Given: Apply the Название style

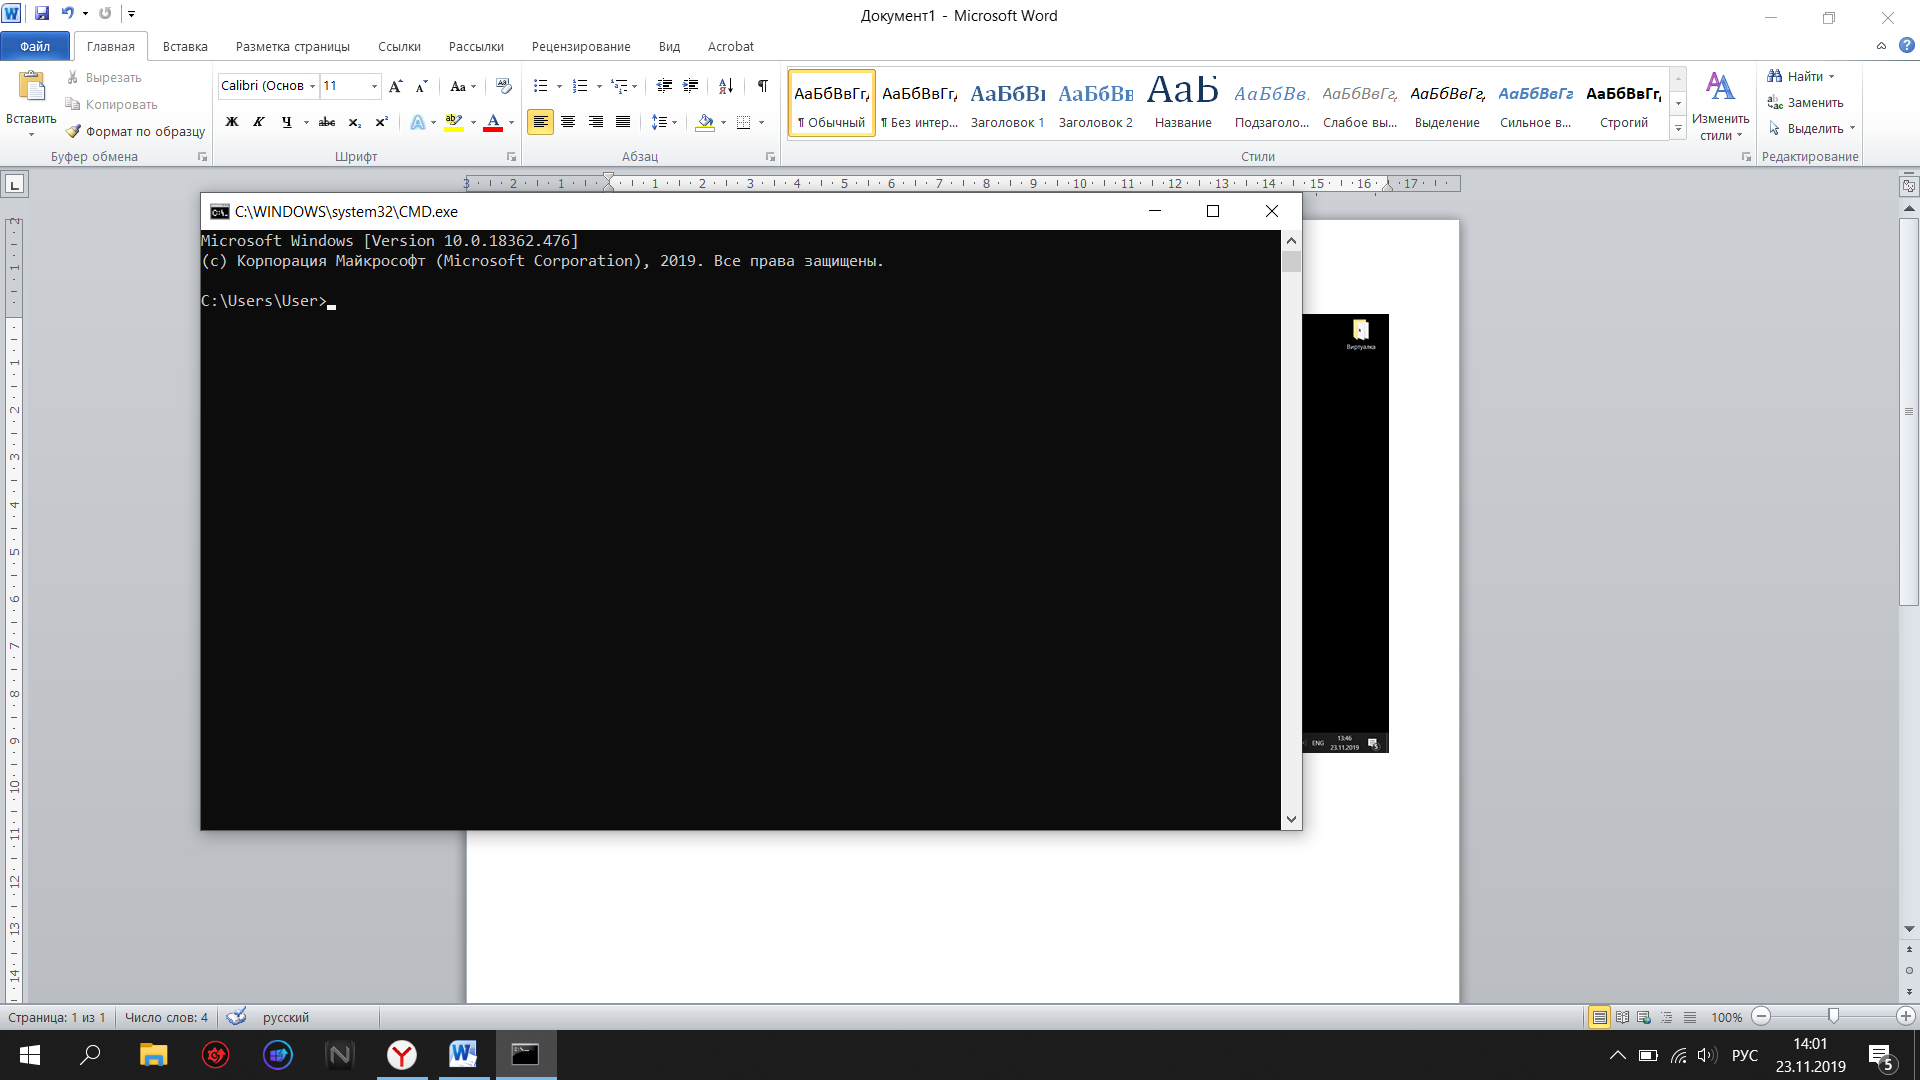Looking at the screenshot, I should coord(1183,103).
